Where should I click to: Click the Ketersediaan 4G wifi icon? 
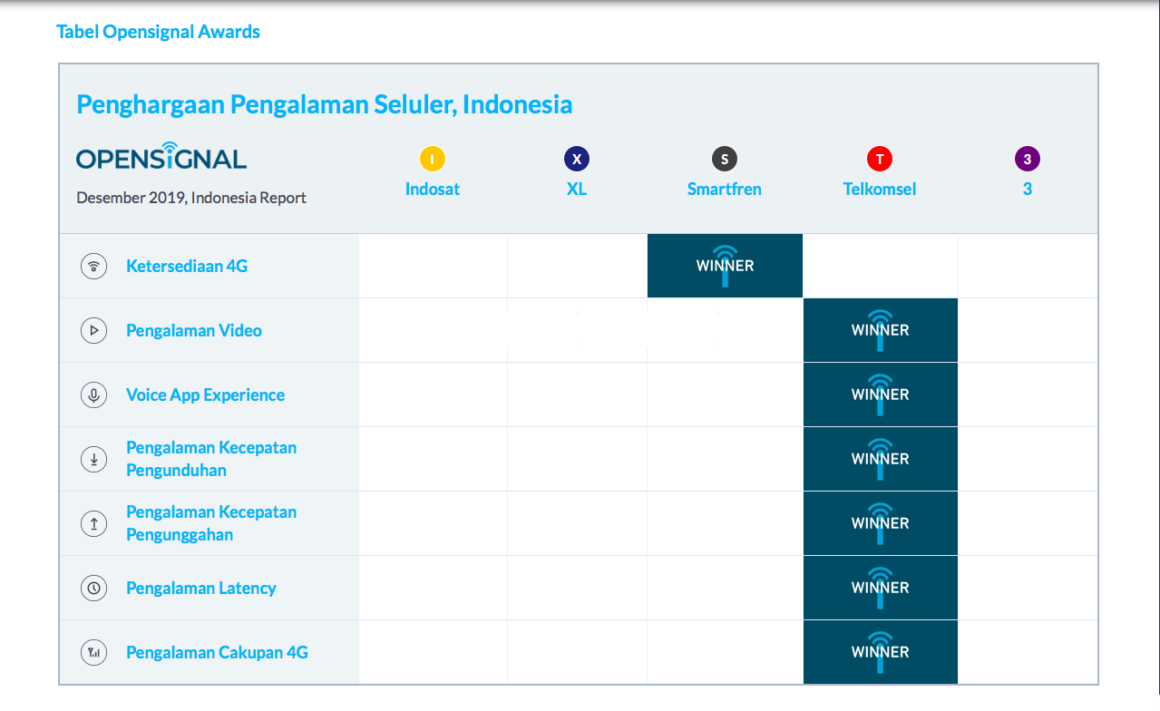pos(93,265)
